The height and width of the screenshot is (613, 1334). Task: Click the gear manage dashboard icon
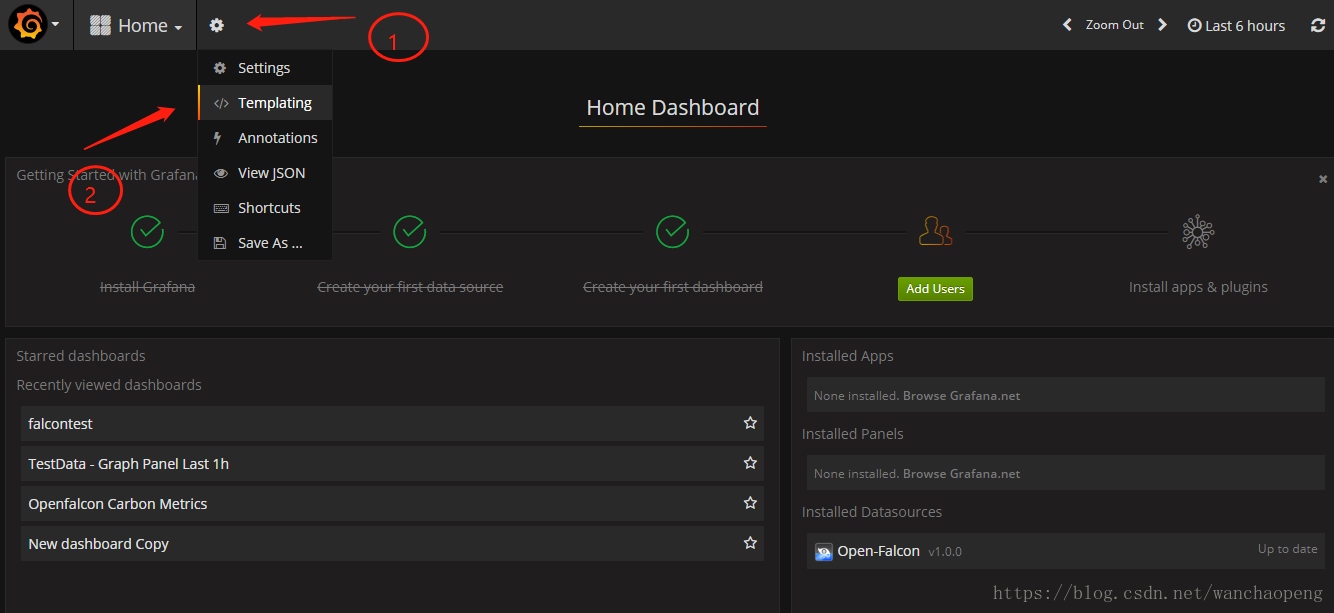point(216,25)
